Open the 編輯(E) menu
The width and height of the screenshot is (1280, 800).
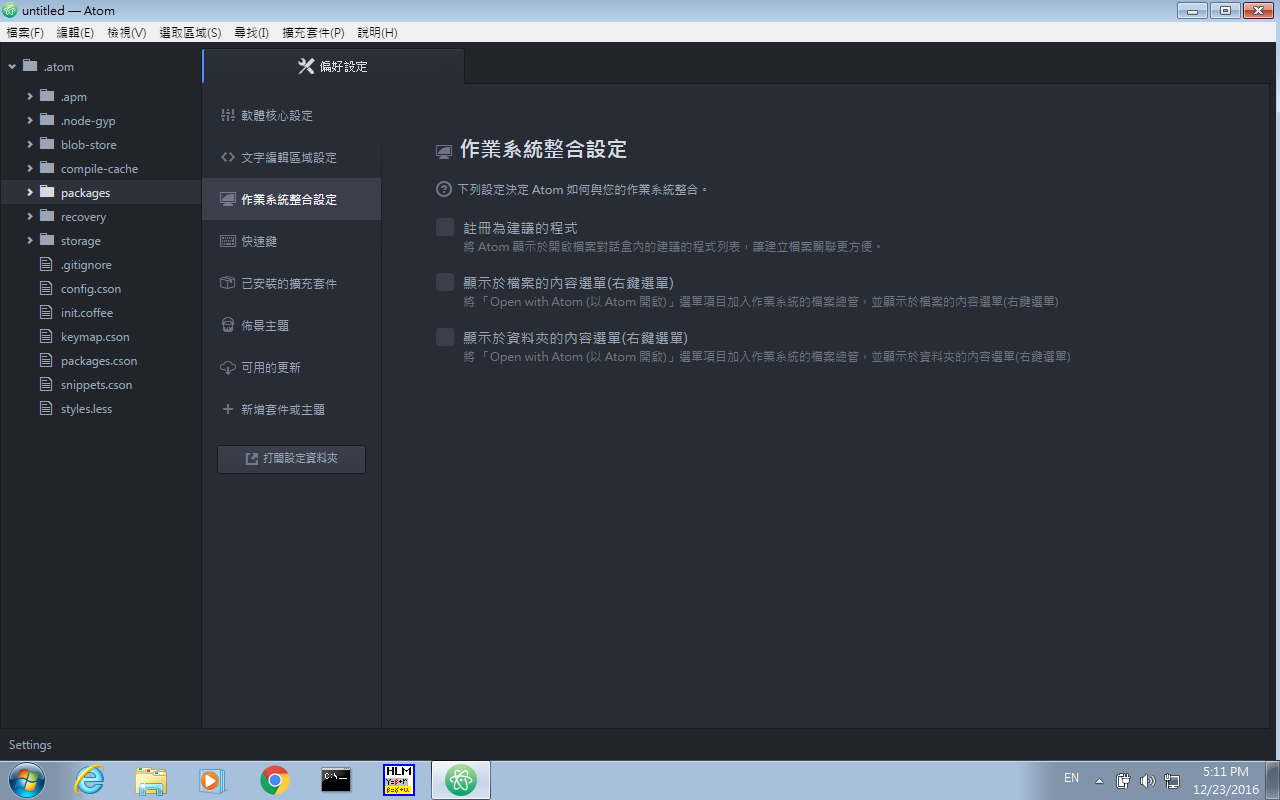point(75,32)
